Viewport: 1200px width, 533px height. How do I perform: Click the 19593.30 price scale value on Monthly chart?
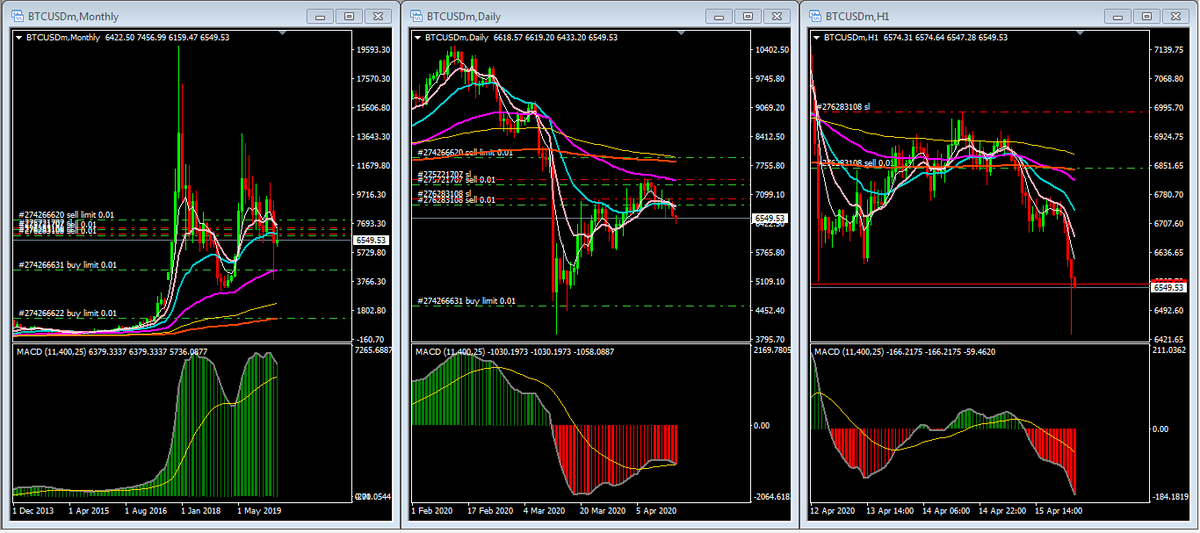coord(373,50)
